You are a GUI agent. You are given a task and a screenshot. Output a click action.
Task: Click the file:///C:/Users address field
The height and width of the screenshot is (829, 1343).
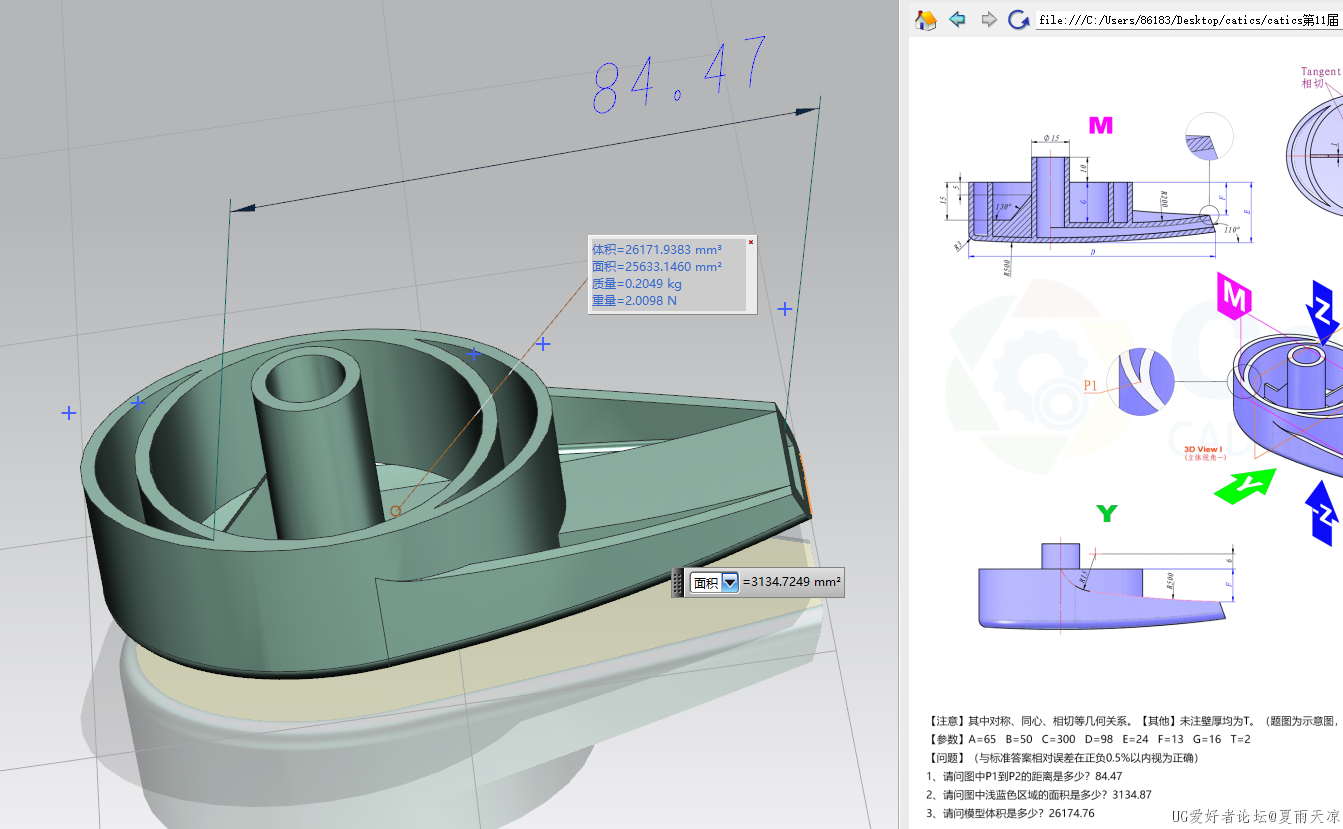point(1189,20)
